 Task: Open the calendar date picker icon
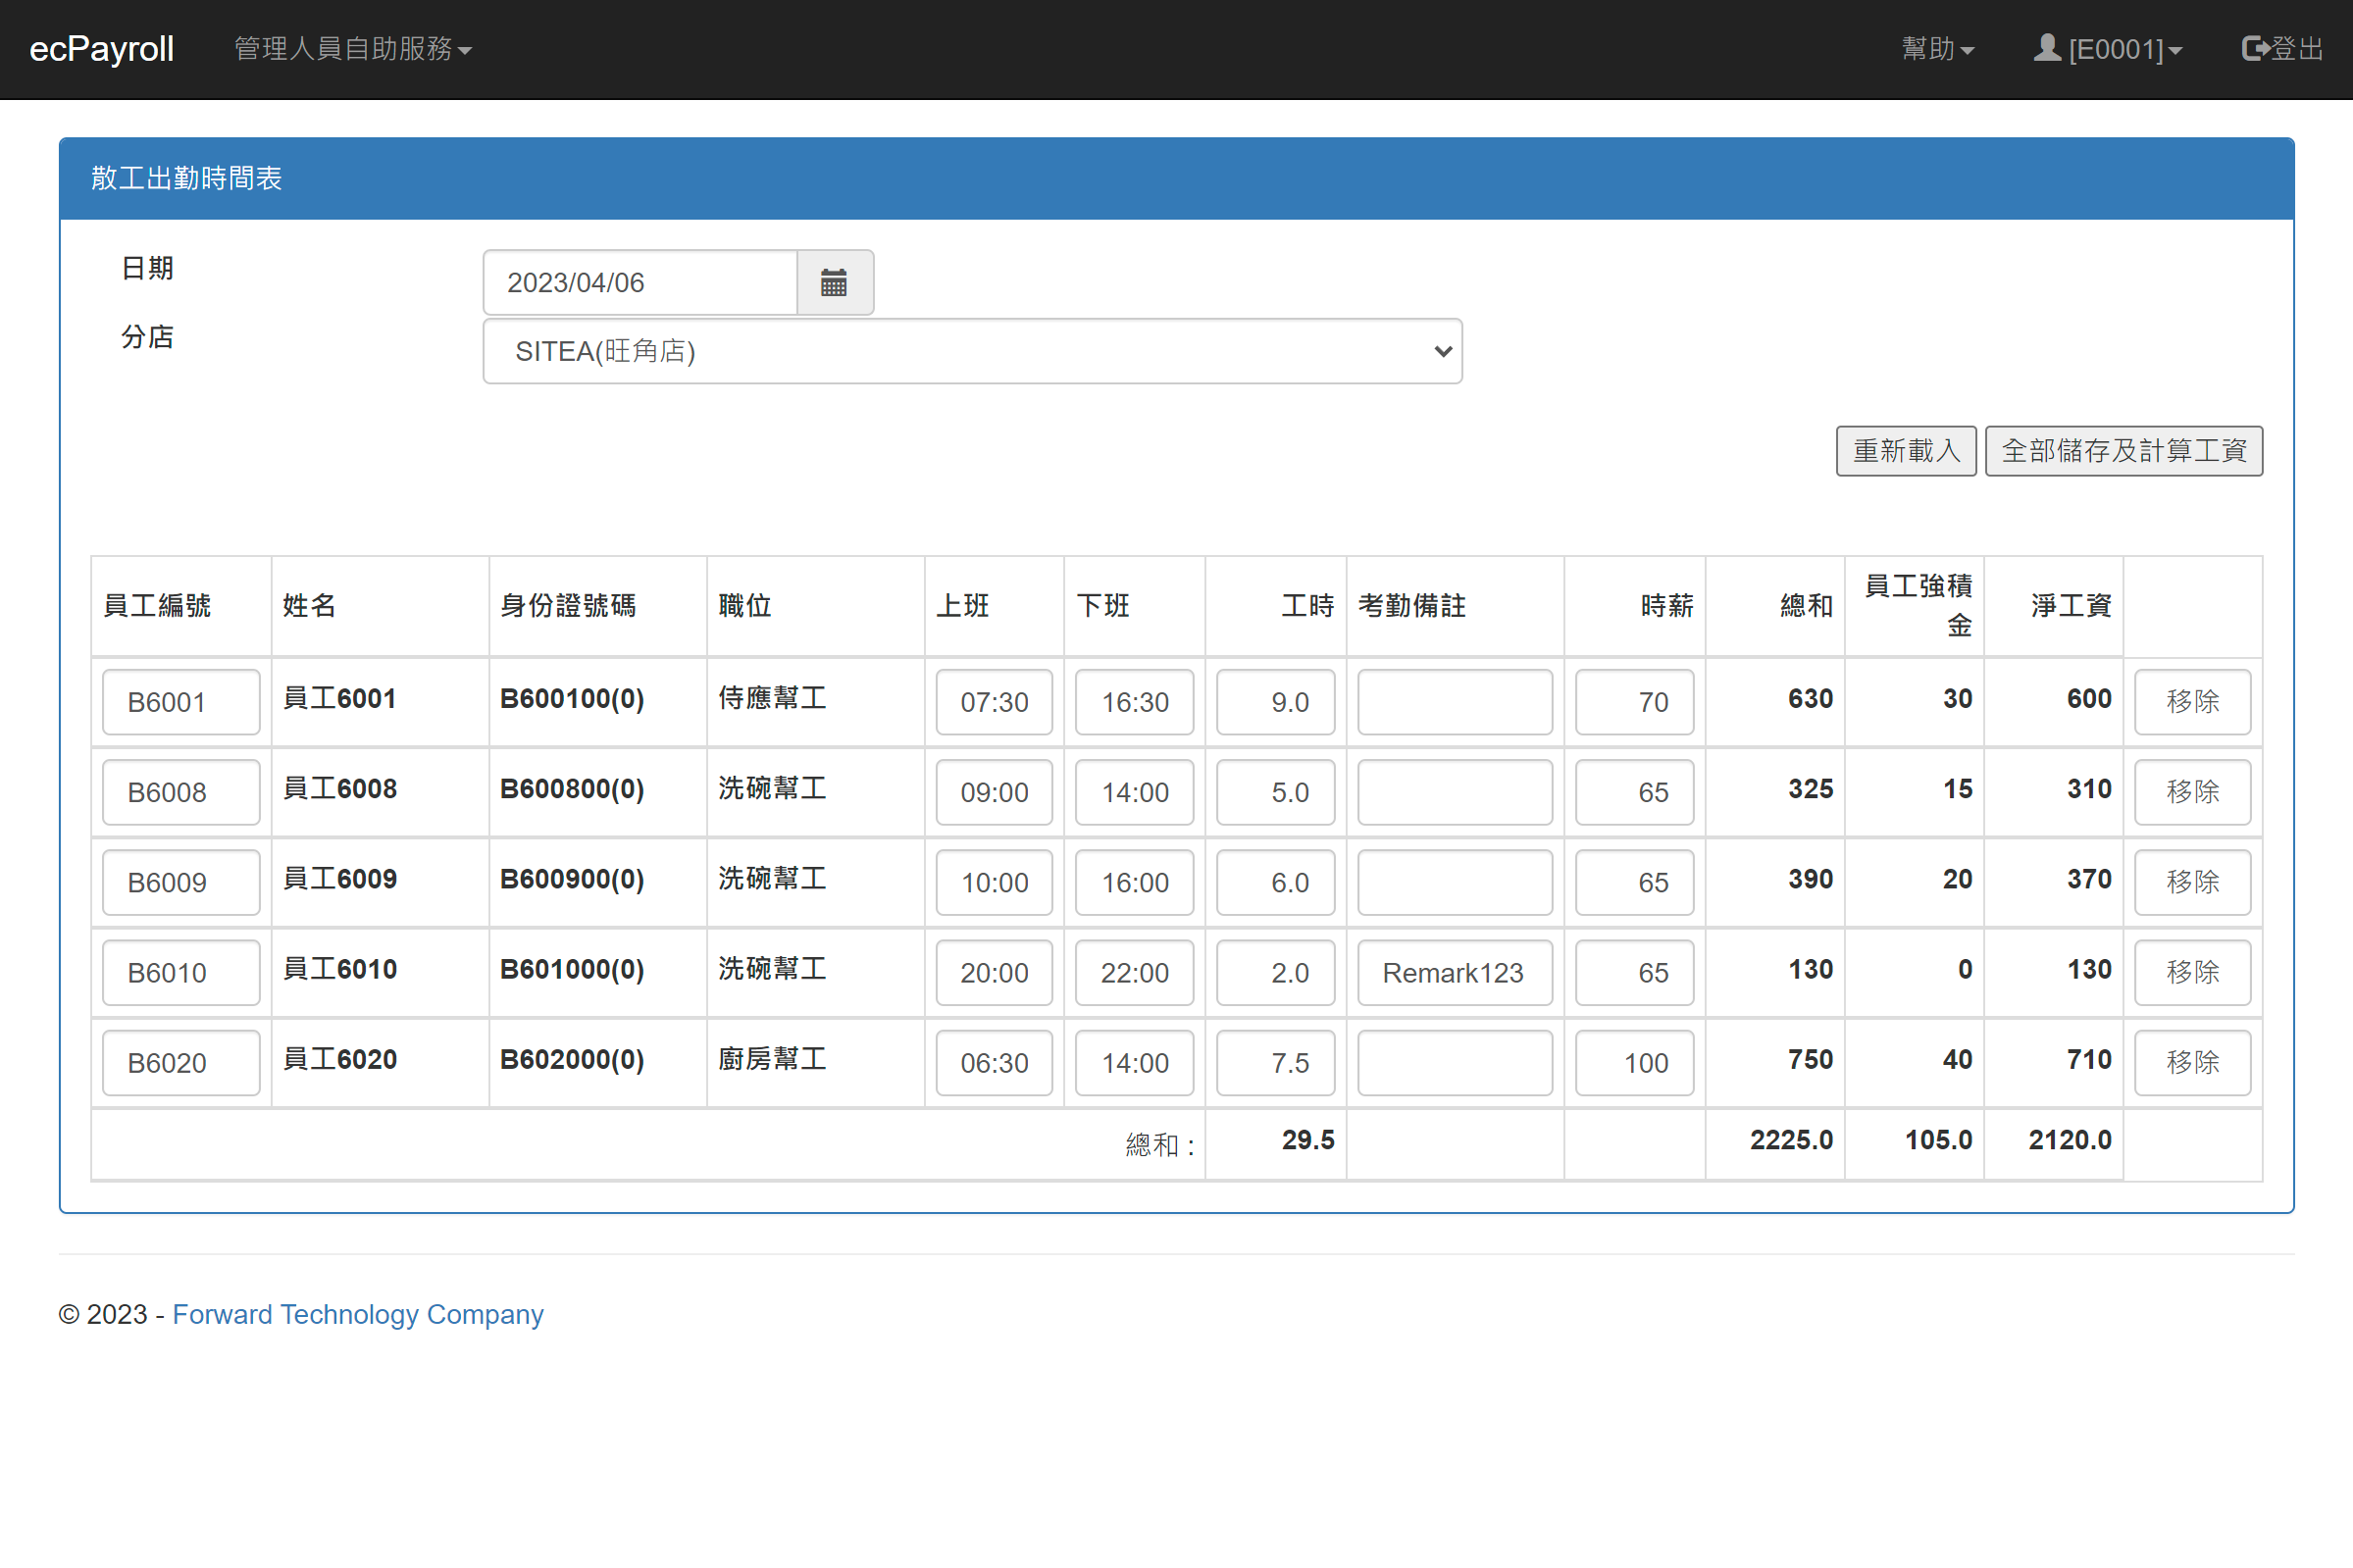click(x=834, y=283)
